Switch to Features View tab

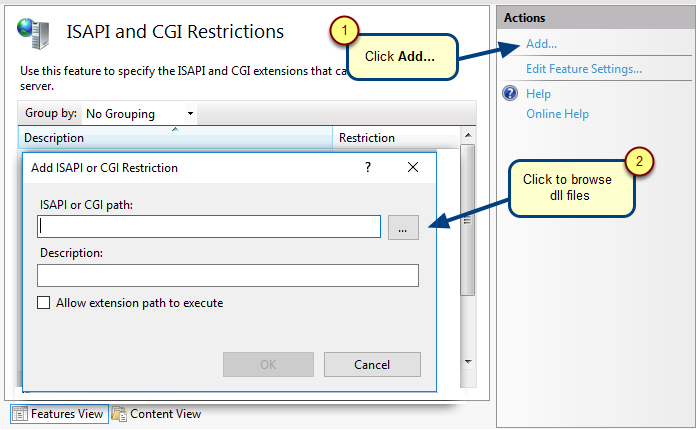click(x=59, y=414)
